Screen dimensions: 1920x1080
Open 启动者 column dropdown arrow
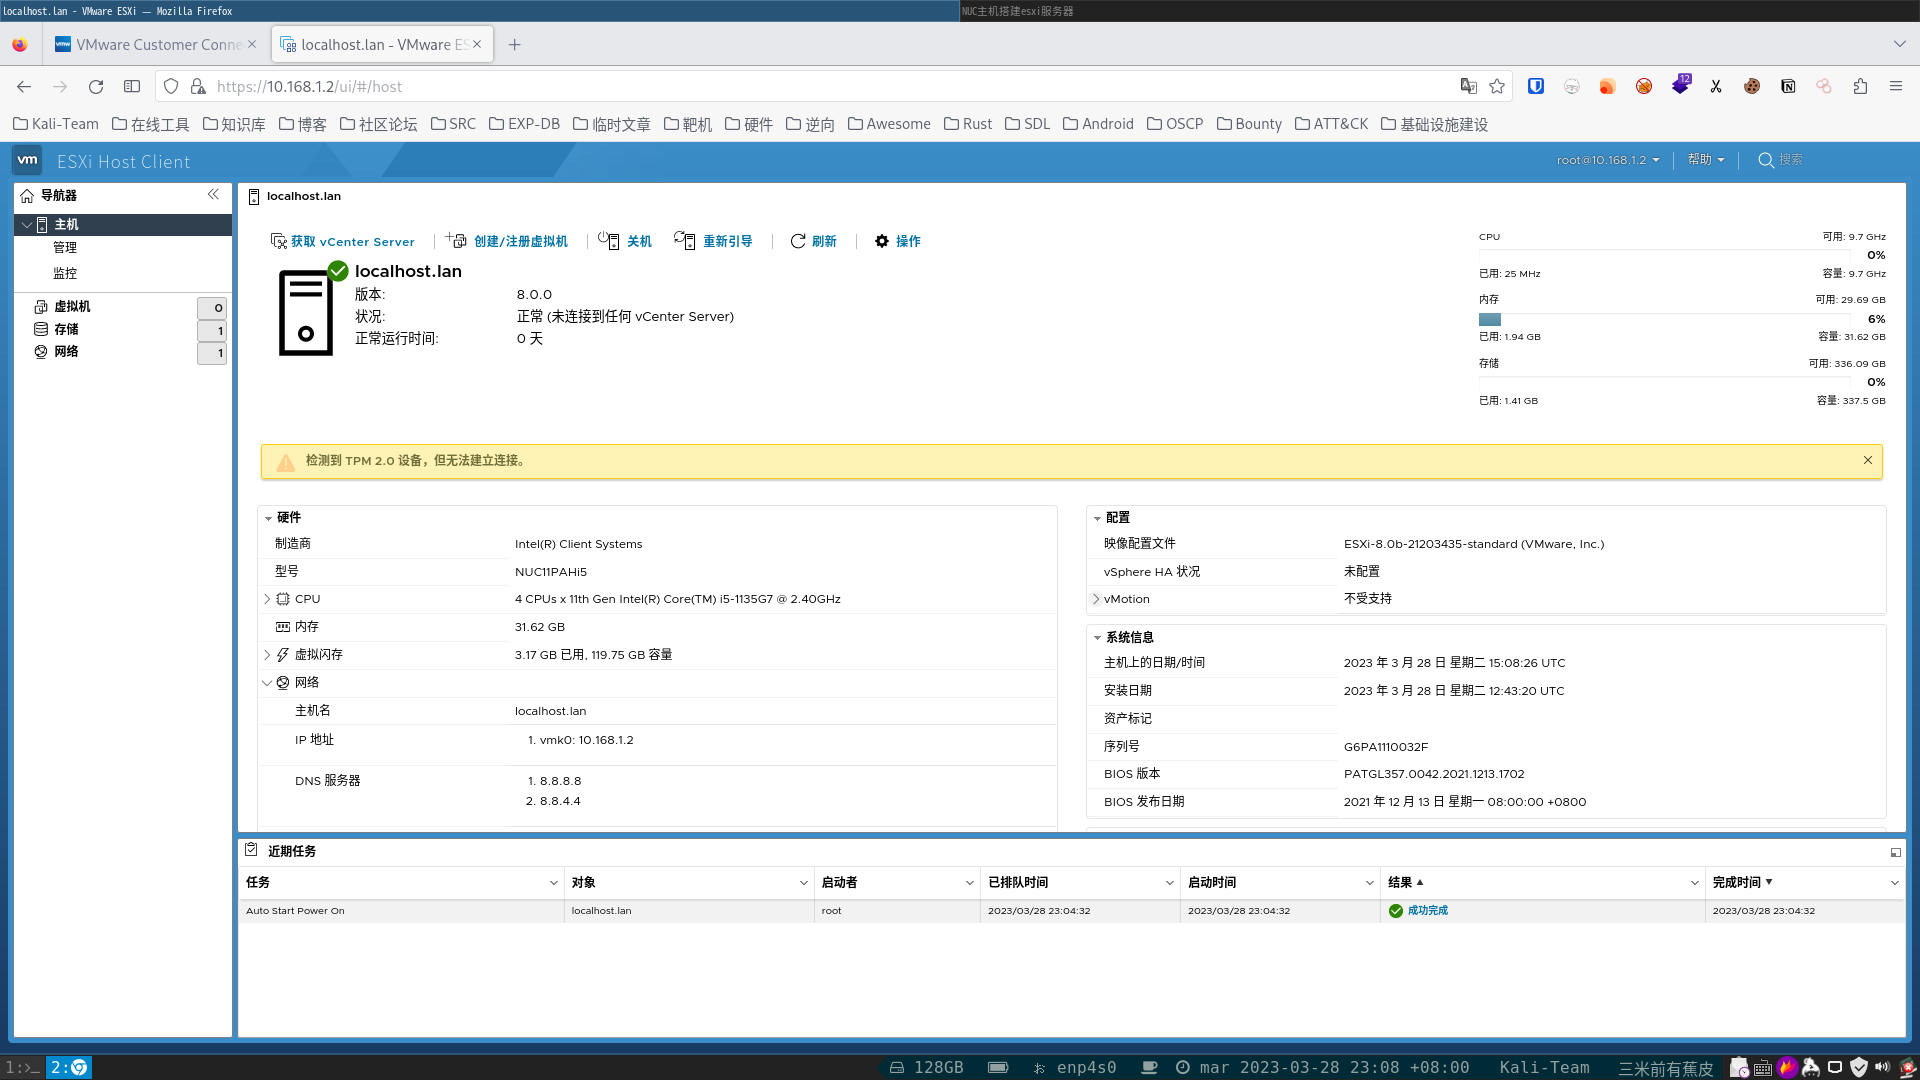(969, 882)
